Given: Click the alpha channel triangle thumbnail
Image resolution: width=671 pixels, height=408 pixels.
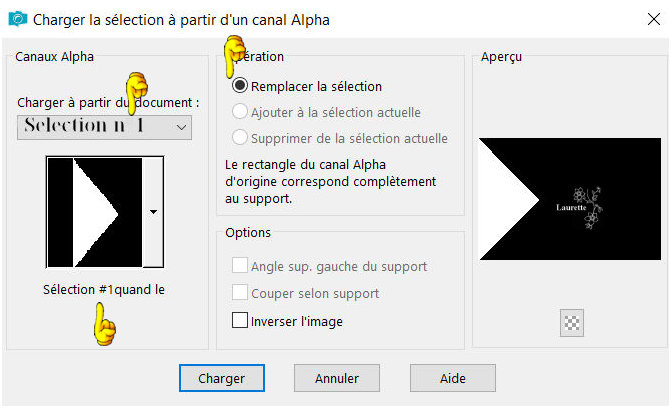Looking at the screenshot, I should coord(95,212).
